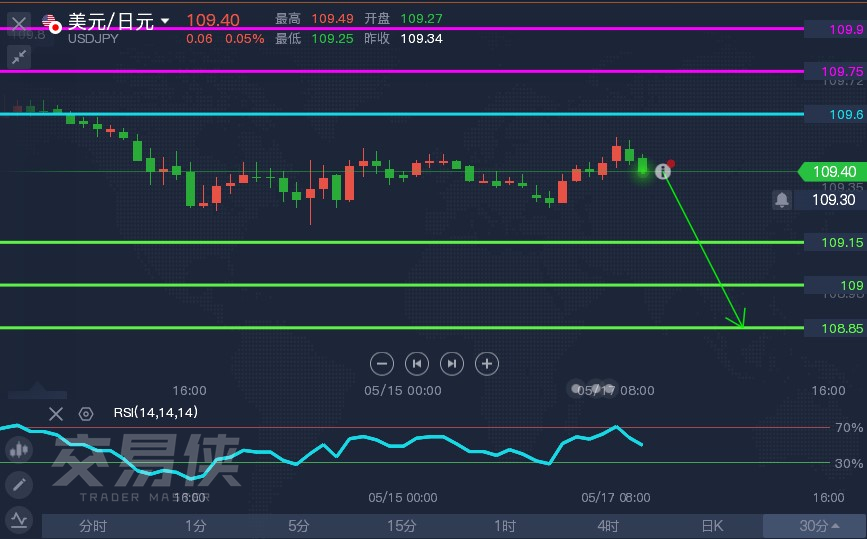Click the 109.40 price in header

(x=213, y=20)
